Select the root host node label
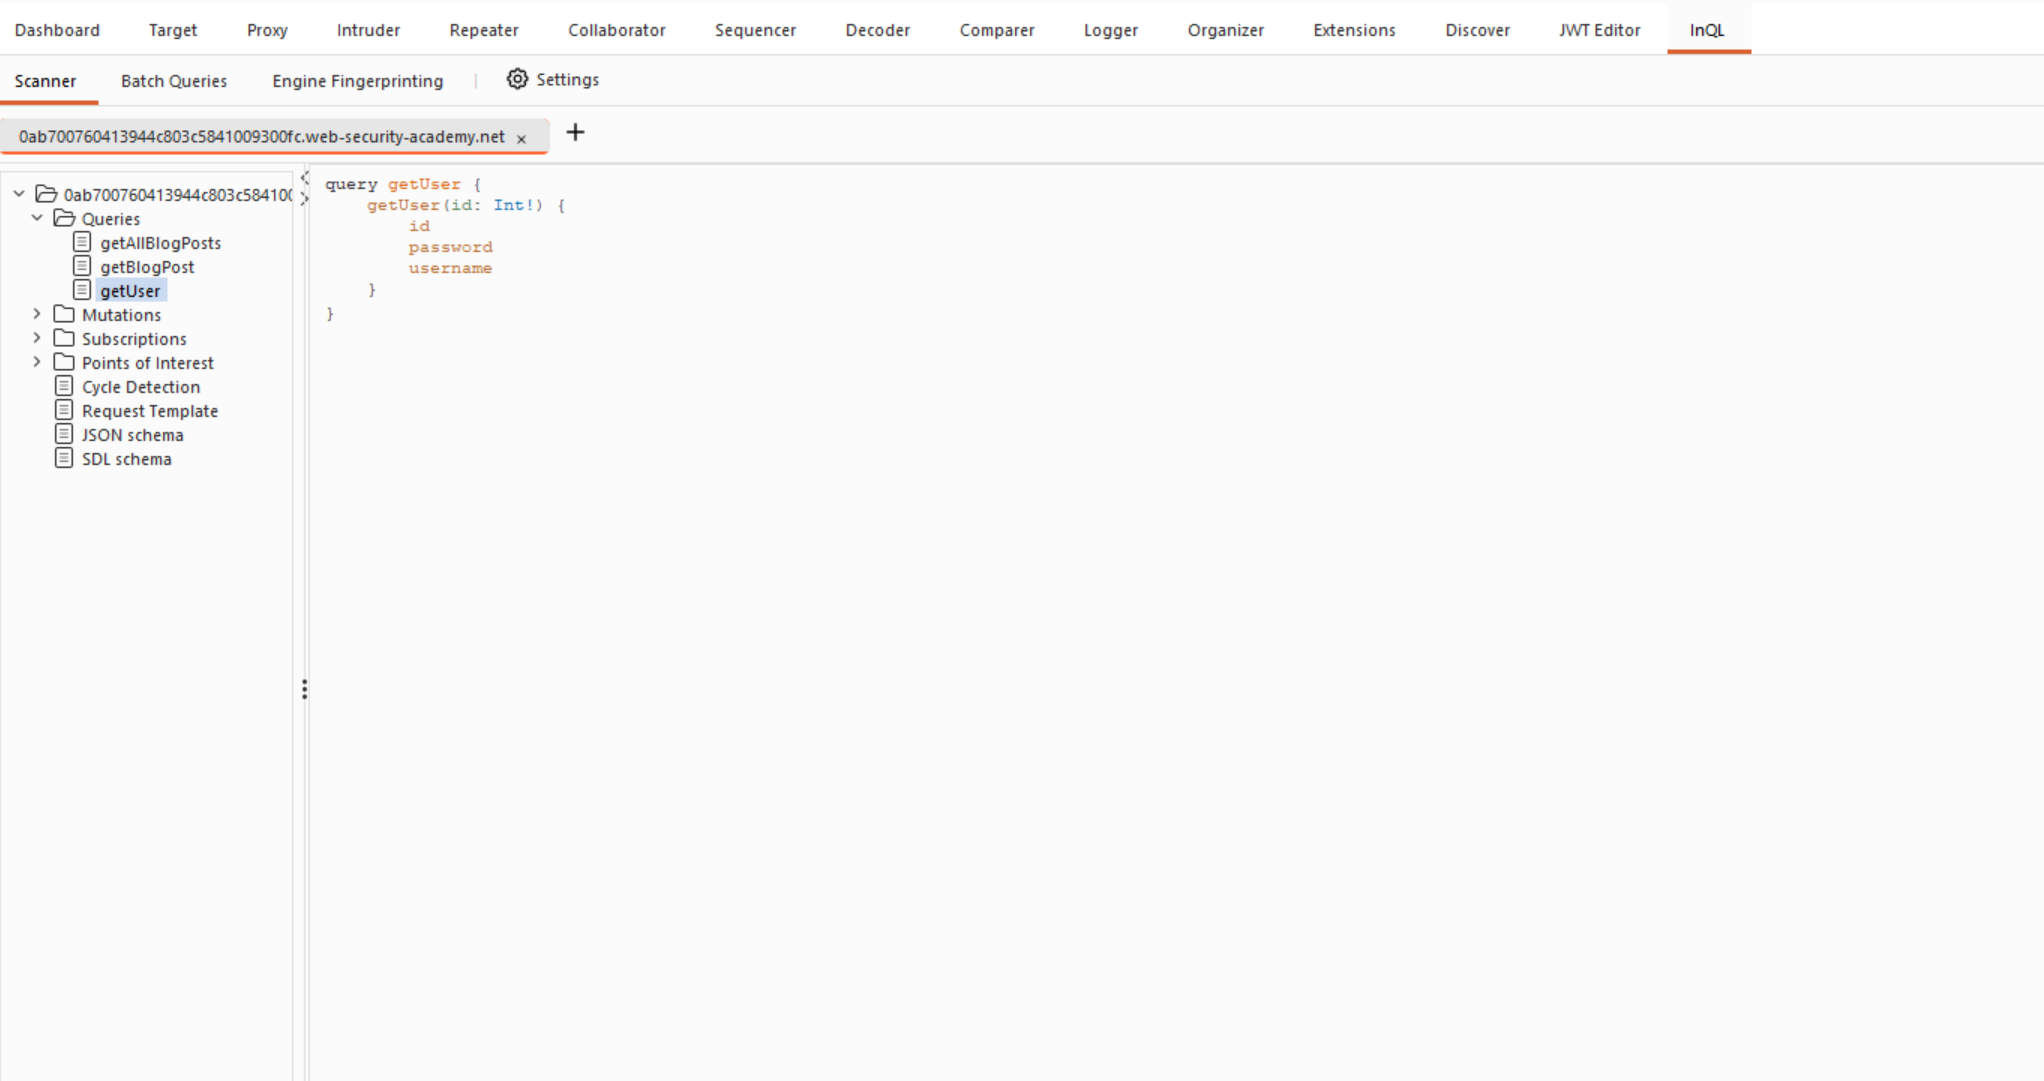 178,195
